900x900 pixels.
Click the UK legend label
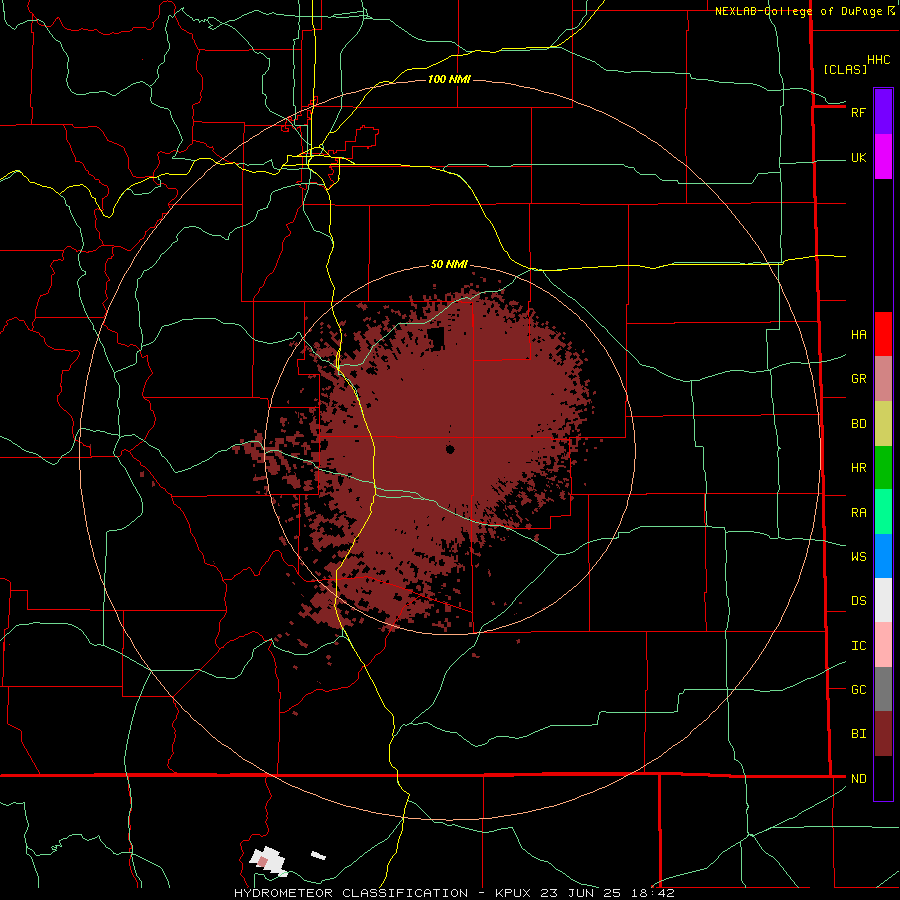(859, 157)
